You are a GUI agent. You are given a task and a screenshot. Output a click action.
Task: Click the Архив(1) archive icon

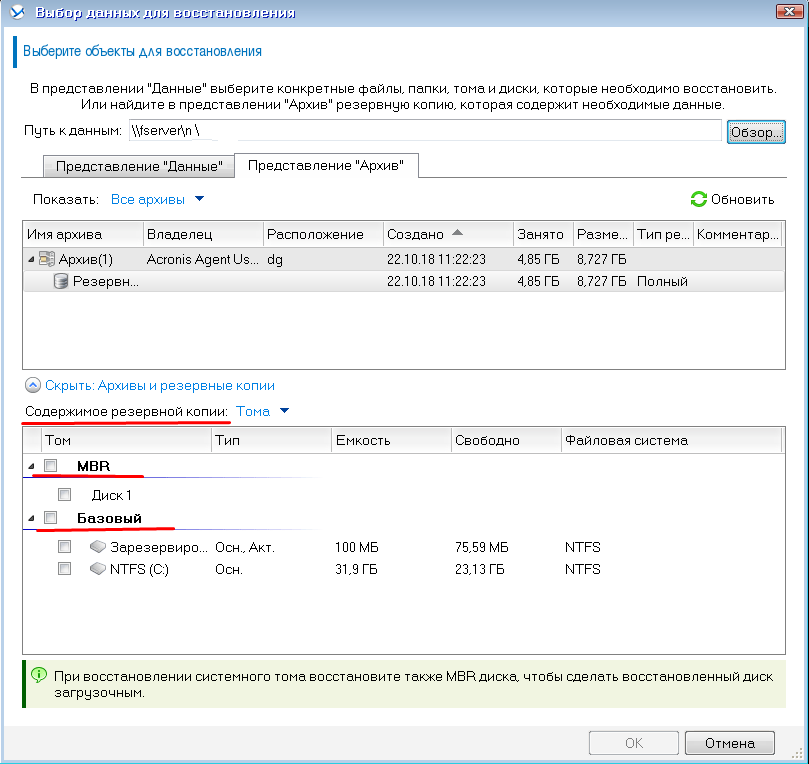(x=46, y=259)
